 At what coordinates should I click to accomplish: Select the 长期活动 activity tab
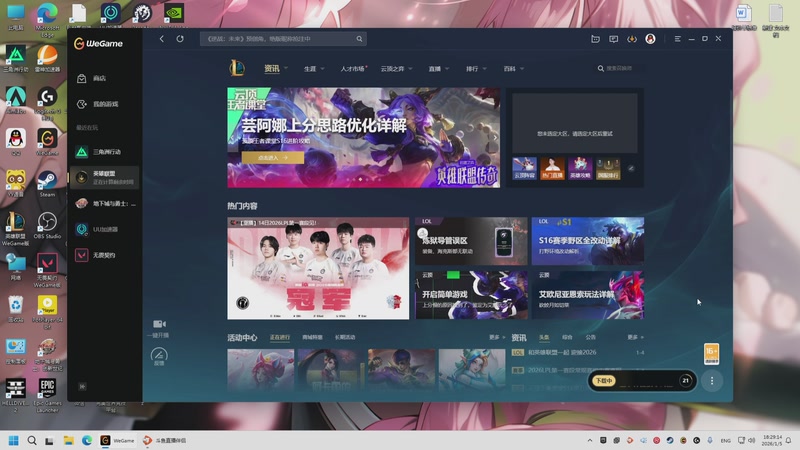(345, 337)
